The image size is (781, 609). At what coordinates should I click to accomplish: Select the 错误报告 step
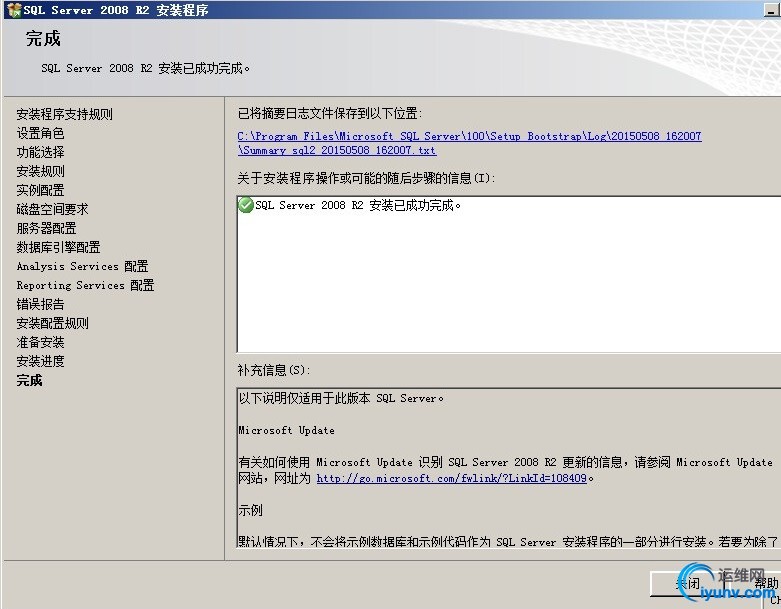pos(40,304)
